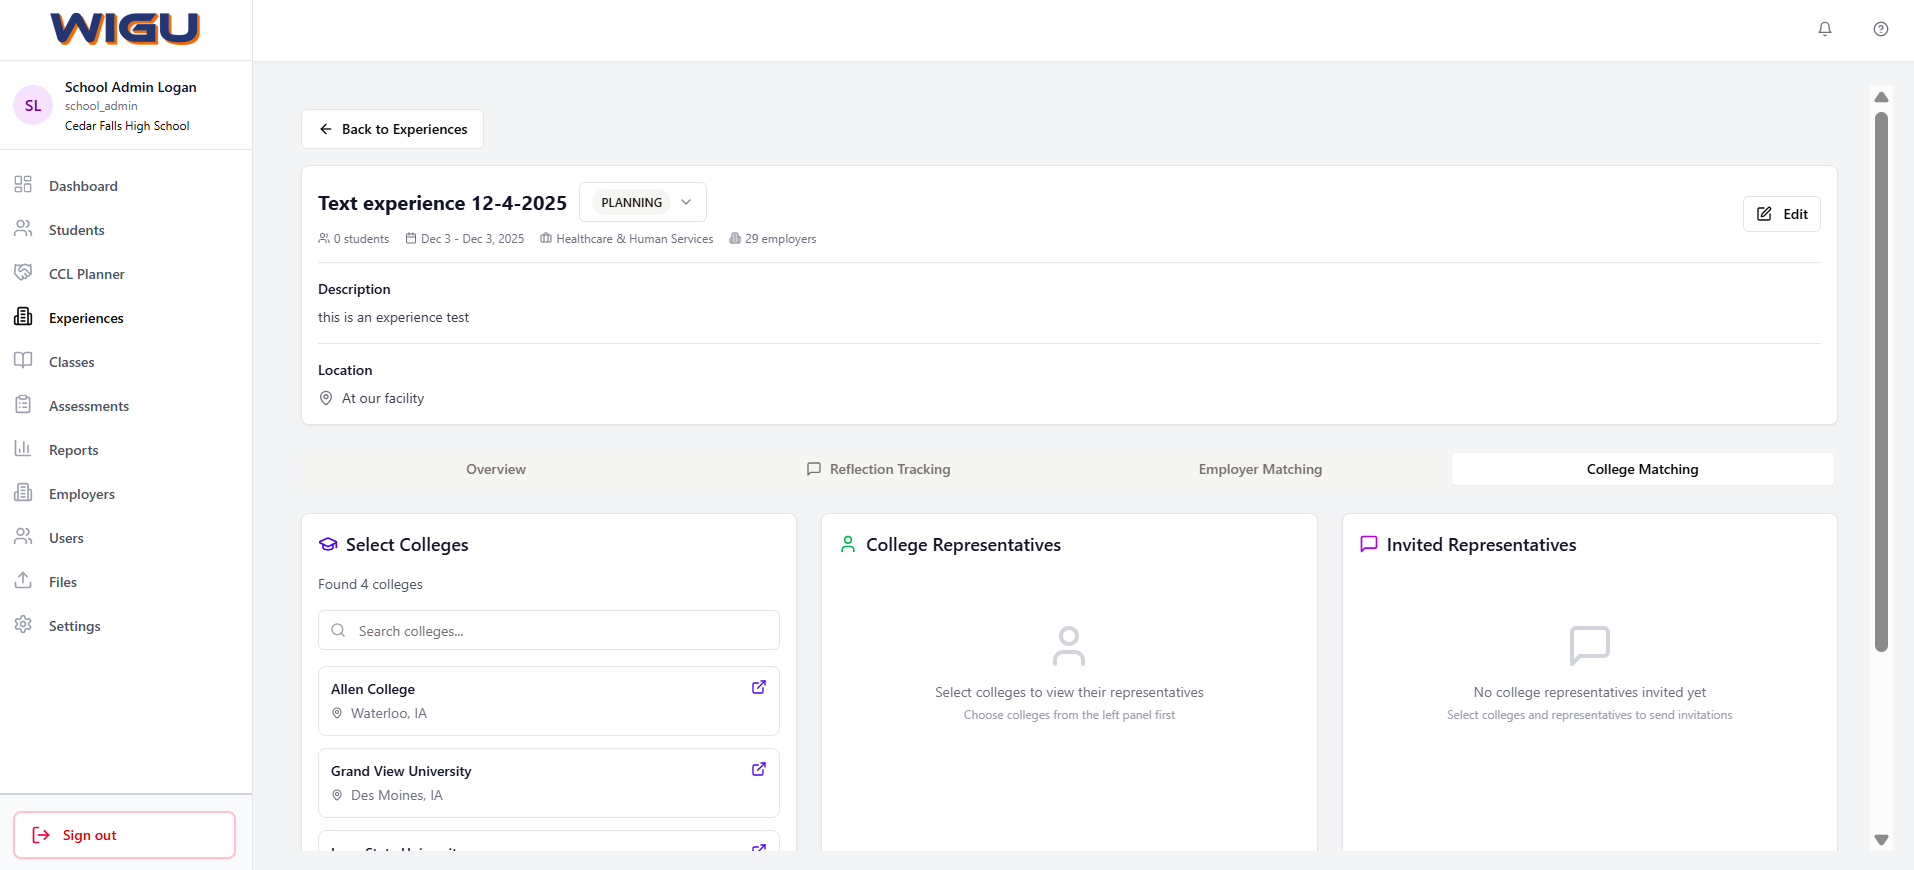Go back to Experiences
This screenshot has width=1914, height=870.
pos(392,129)
